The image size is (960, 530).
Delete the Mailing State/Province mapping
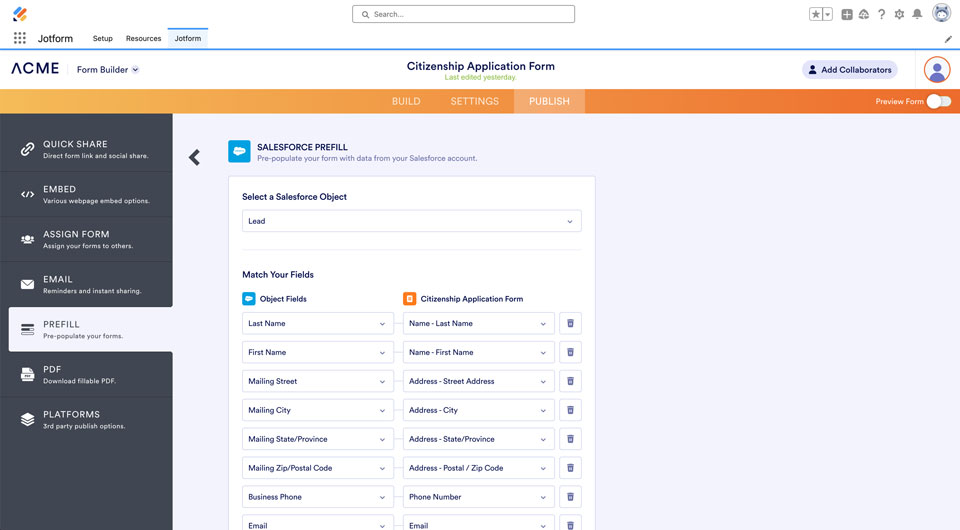(570, 439)
